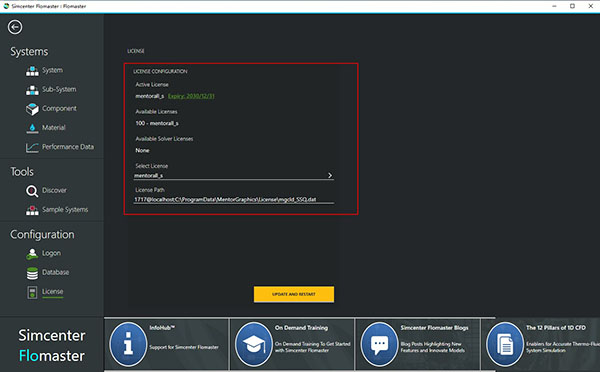Screen dimensions: 600x372
Task: Open the Logon configuration item
Action: [51, 253]
